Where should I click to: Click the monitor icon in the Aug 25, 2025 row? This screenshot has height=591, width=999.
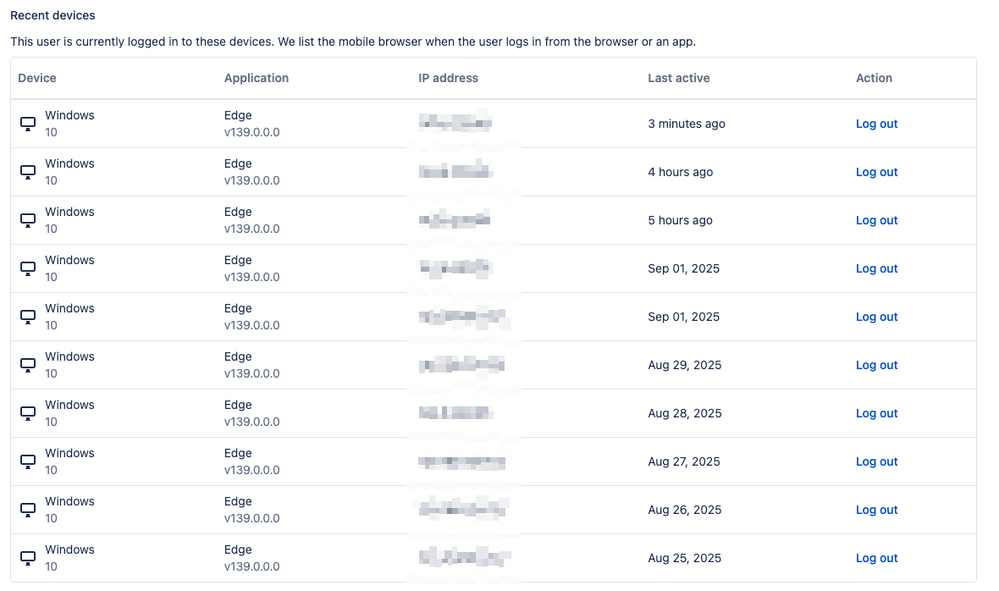(28, 558)
